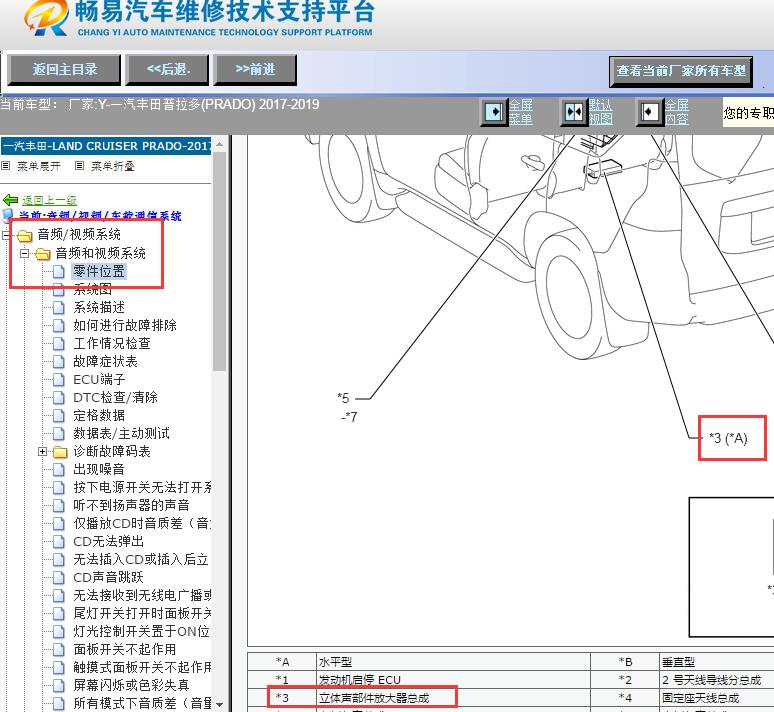Click the document icon beside 系统描述

click(59, 308)
